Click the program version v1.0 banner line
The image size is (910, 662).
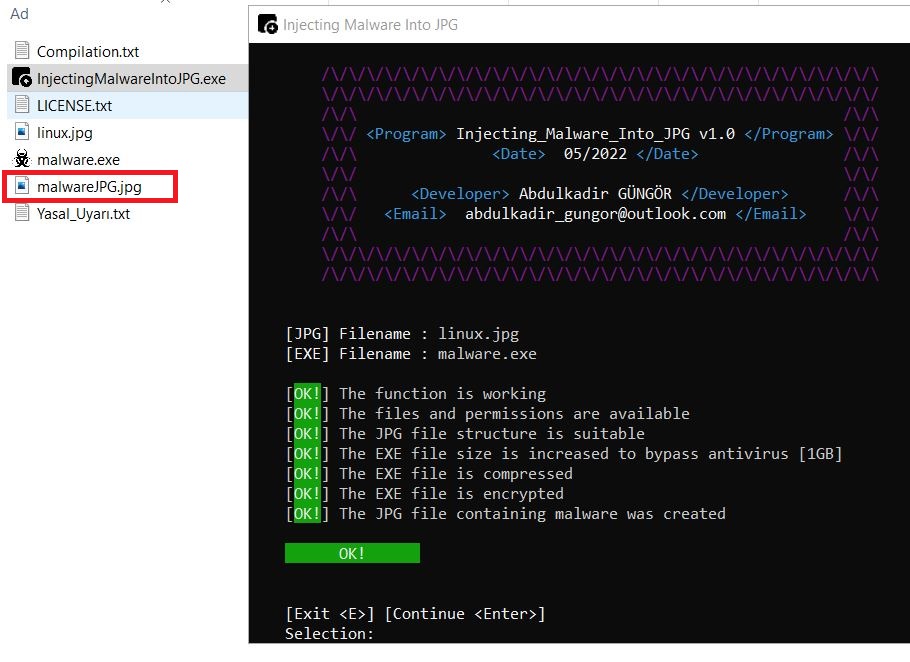point(600,134)
